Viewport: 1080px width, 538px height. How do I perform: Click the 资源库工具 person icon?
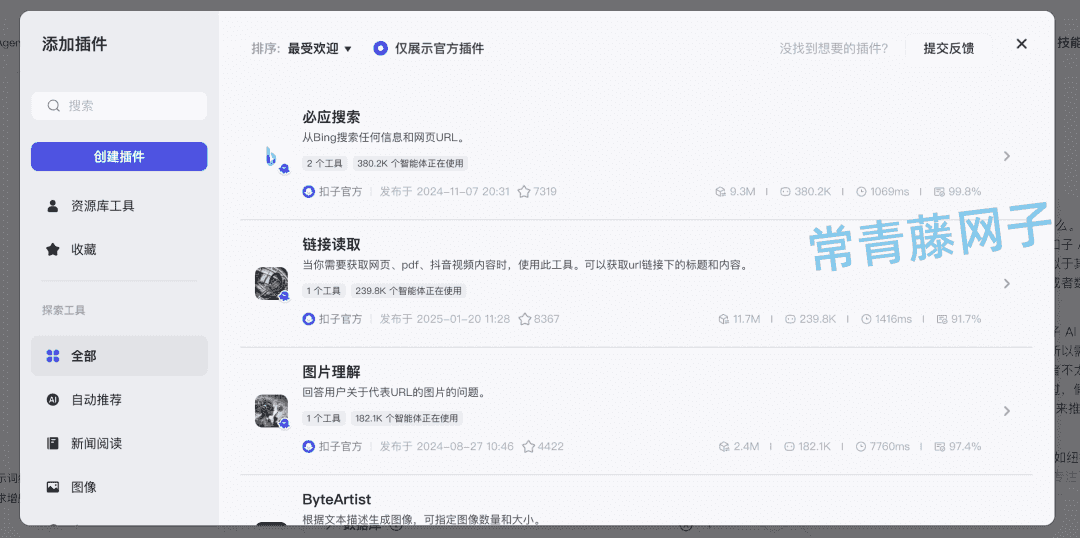53,206
